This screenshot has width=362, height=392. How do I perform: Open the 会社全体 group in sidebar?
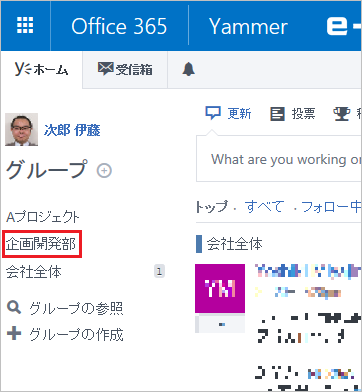[34, 272]
